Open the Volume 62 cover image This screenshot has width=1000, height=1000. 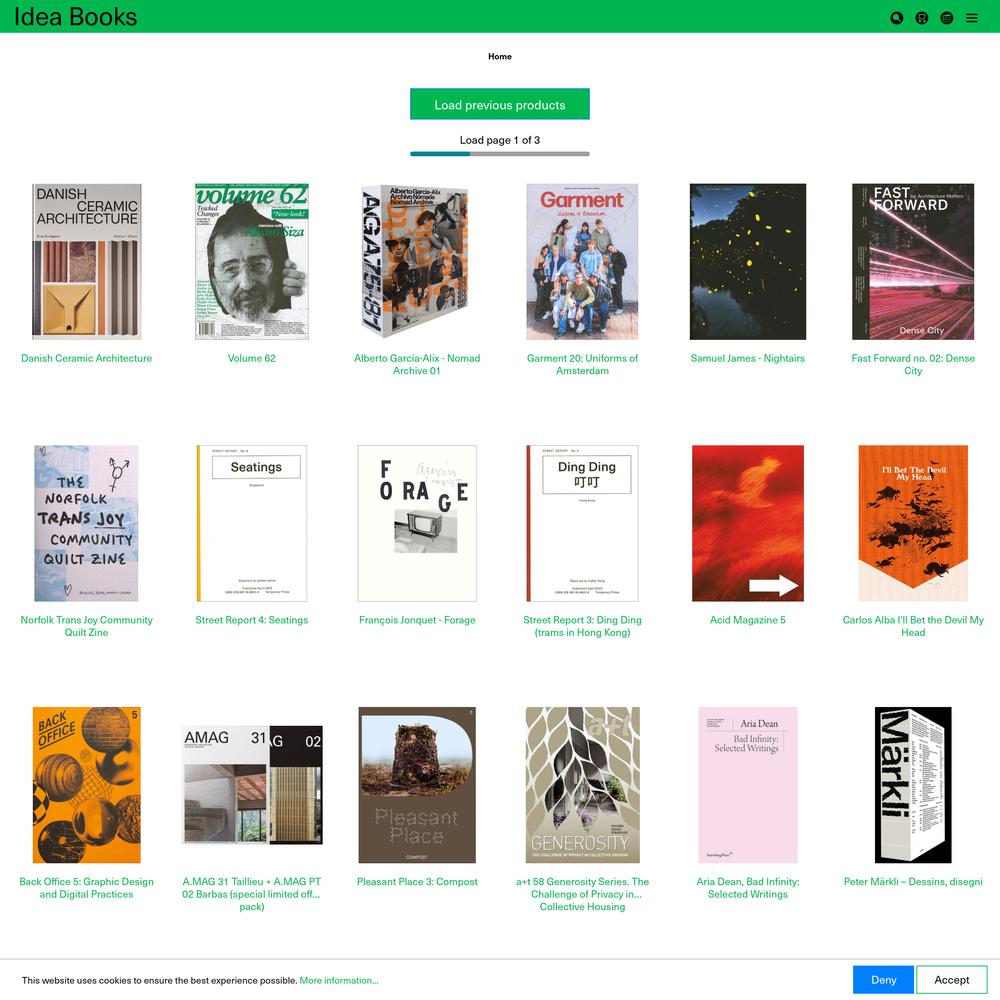(x=252, y=261)
